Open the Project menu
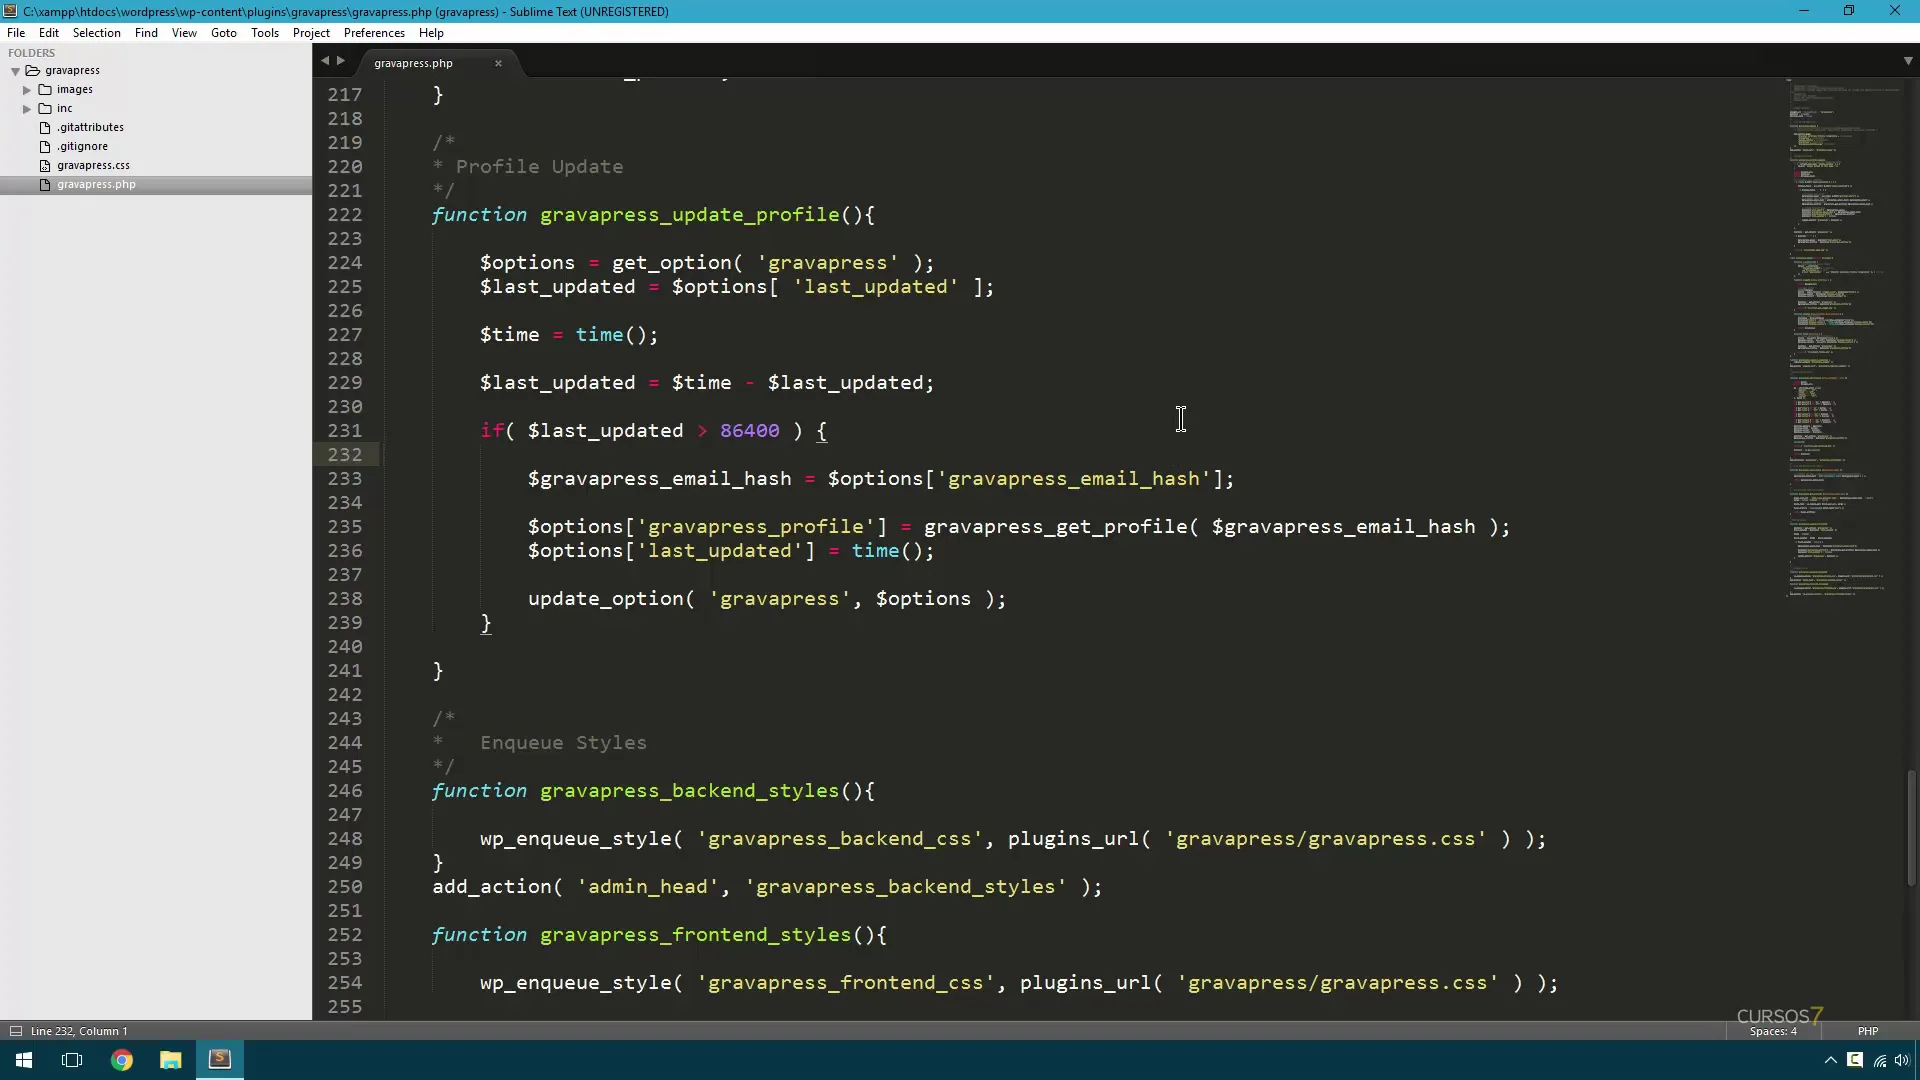This screenshot has height=1080, width=1920. tap(311, 33)
